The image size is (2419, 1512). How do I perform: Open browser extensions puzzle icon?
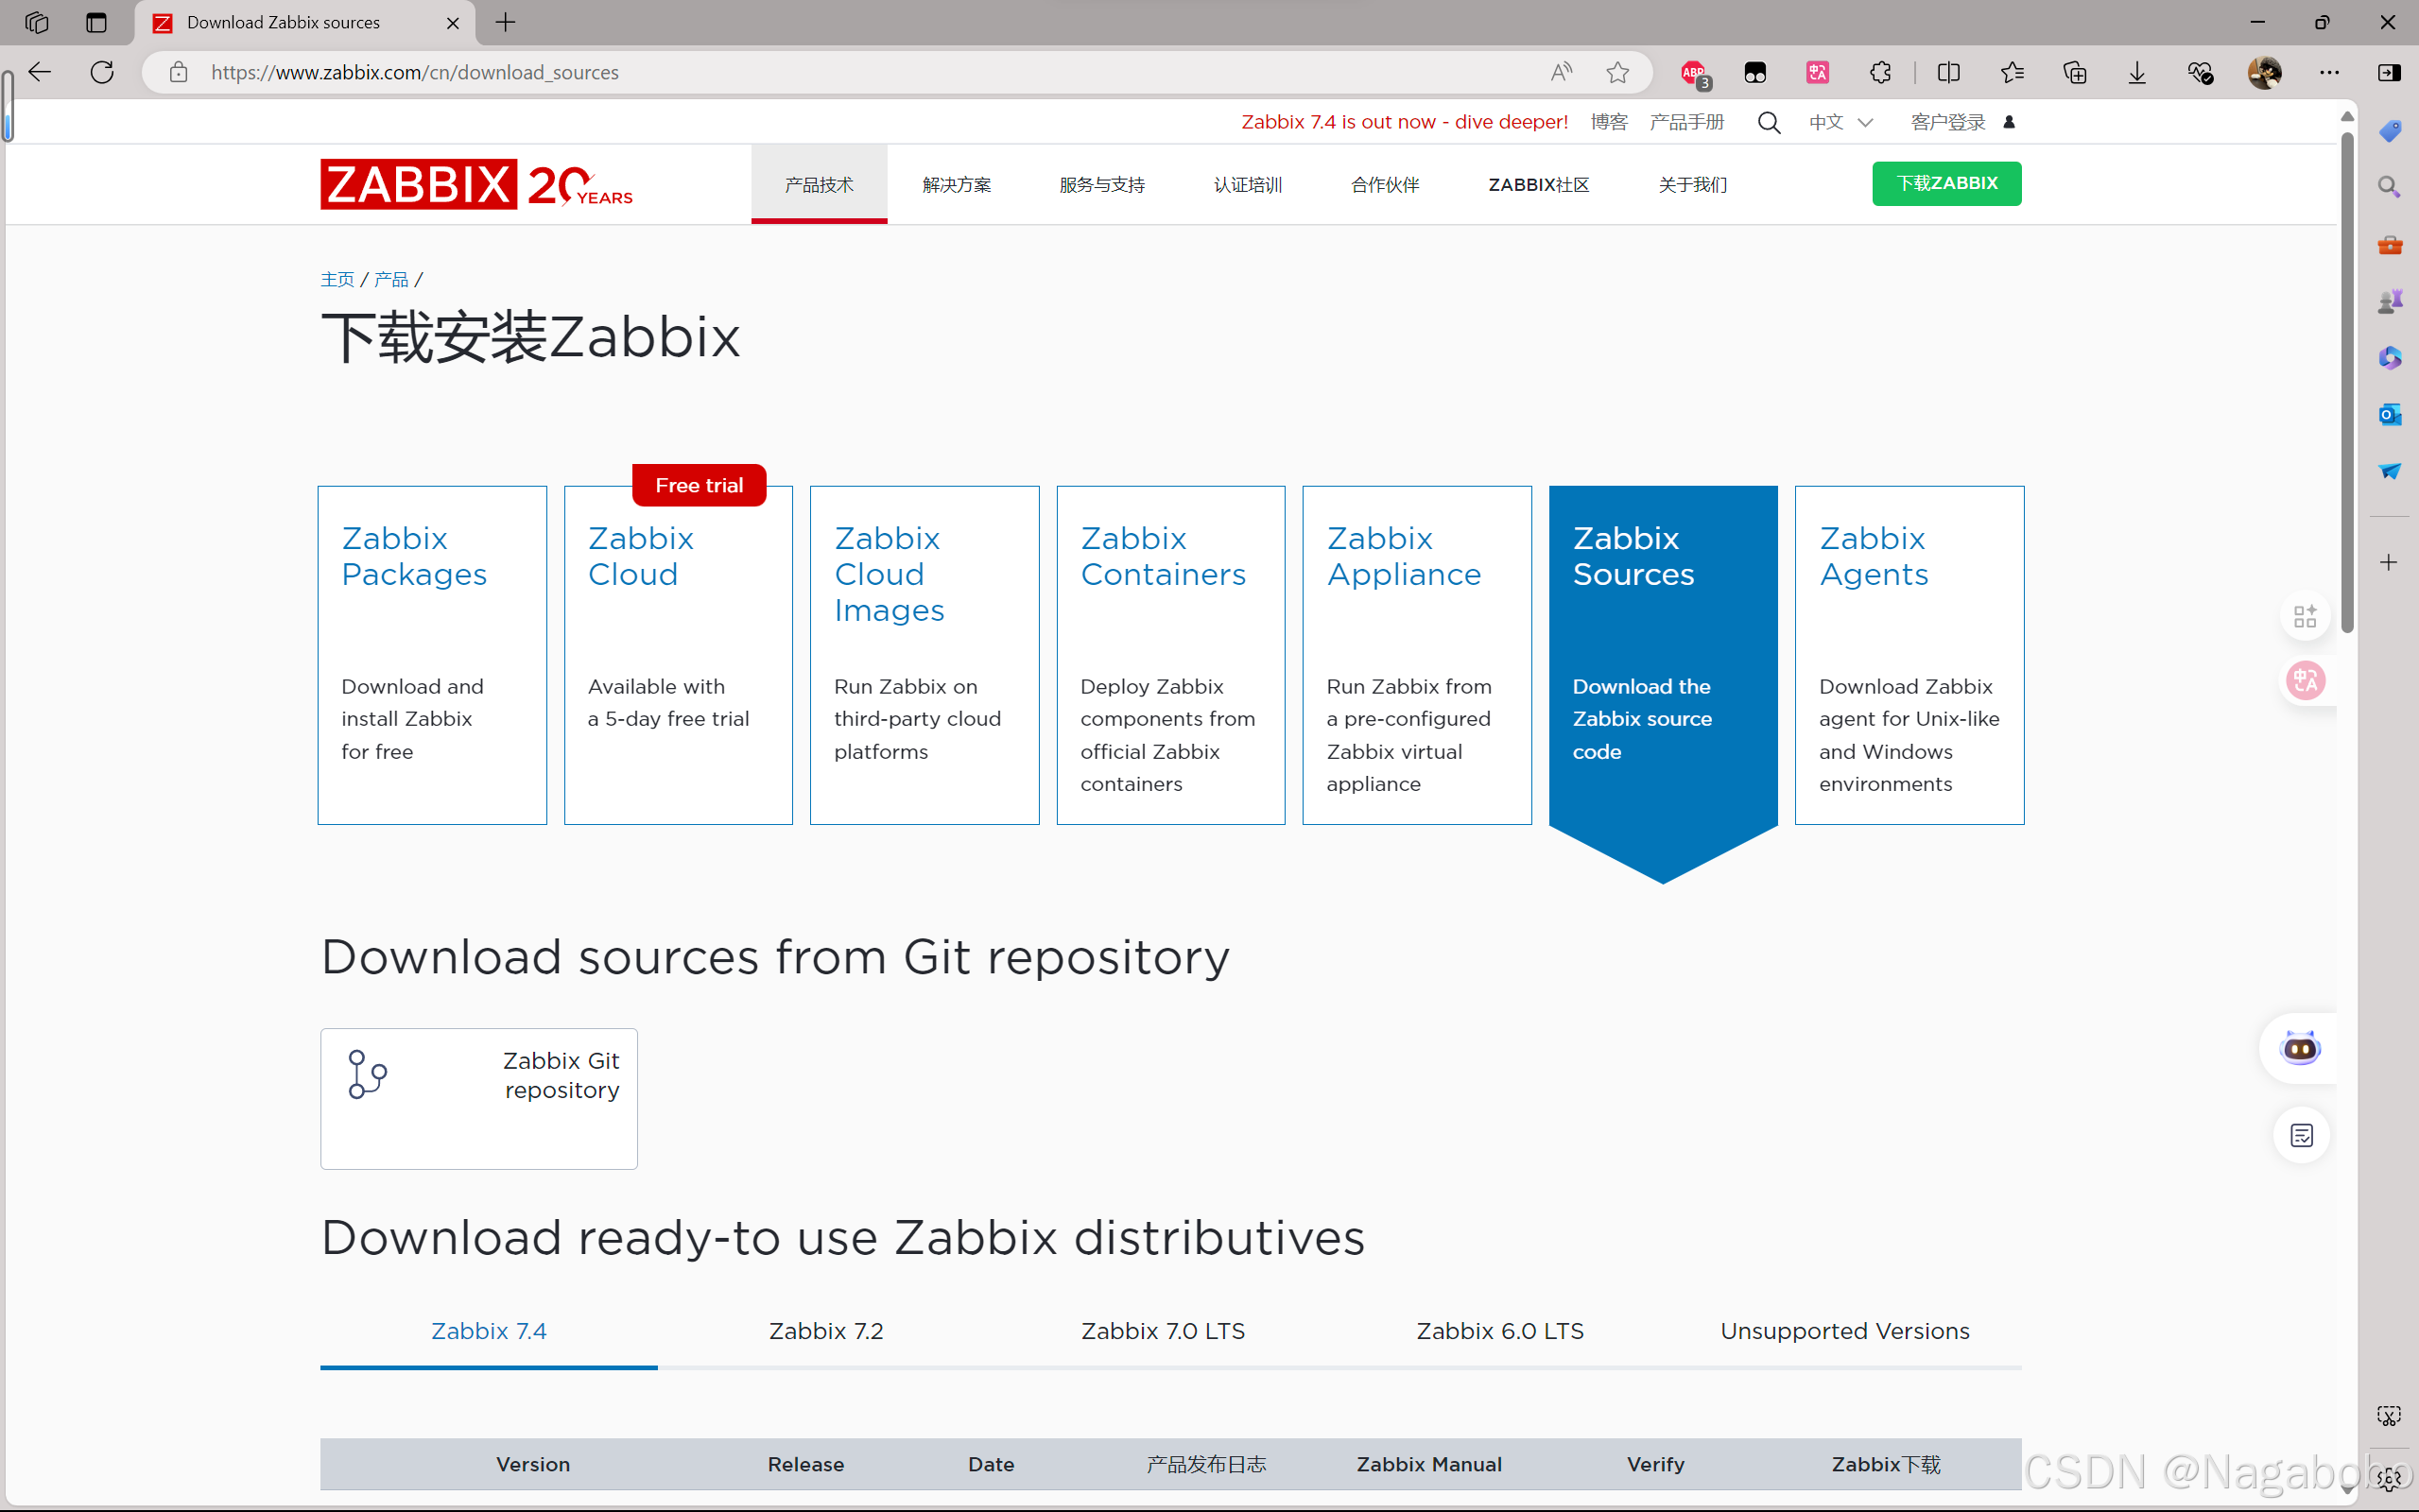point(1880,72)
